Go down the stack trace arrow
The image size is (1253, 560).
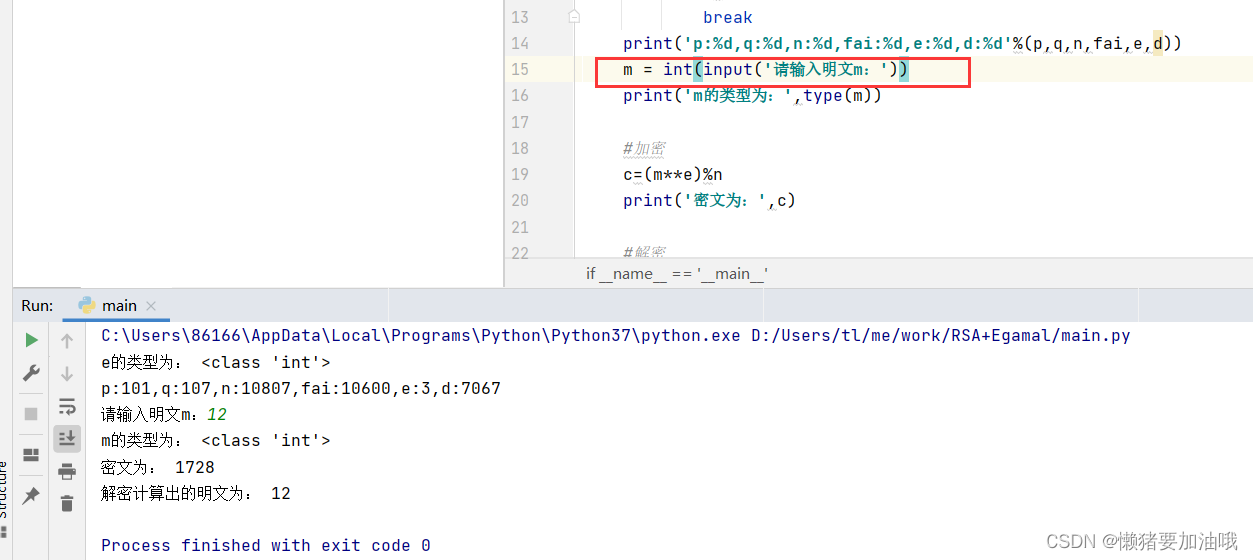pos(67,374)
